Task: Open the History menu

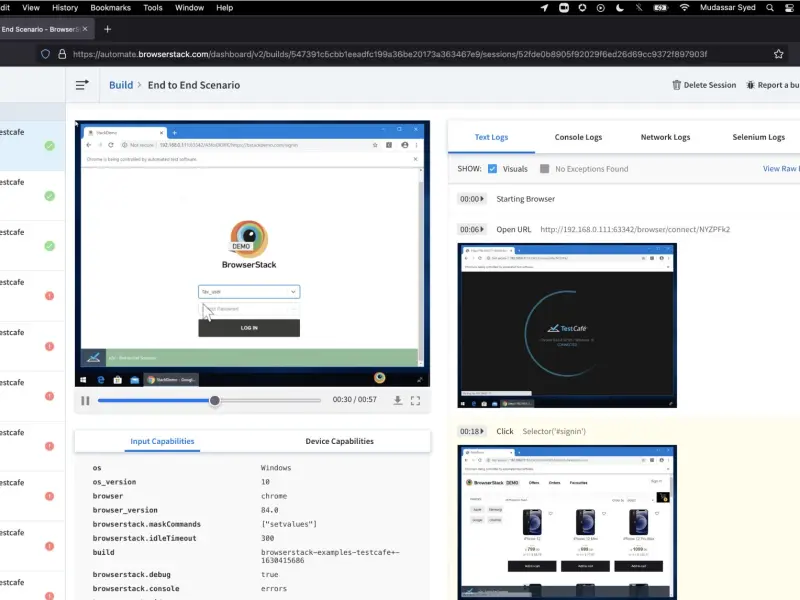Action: pos(65,8)
